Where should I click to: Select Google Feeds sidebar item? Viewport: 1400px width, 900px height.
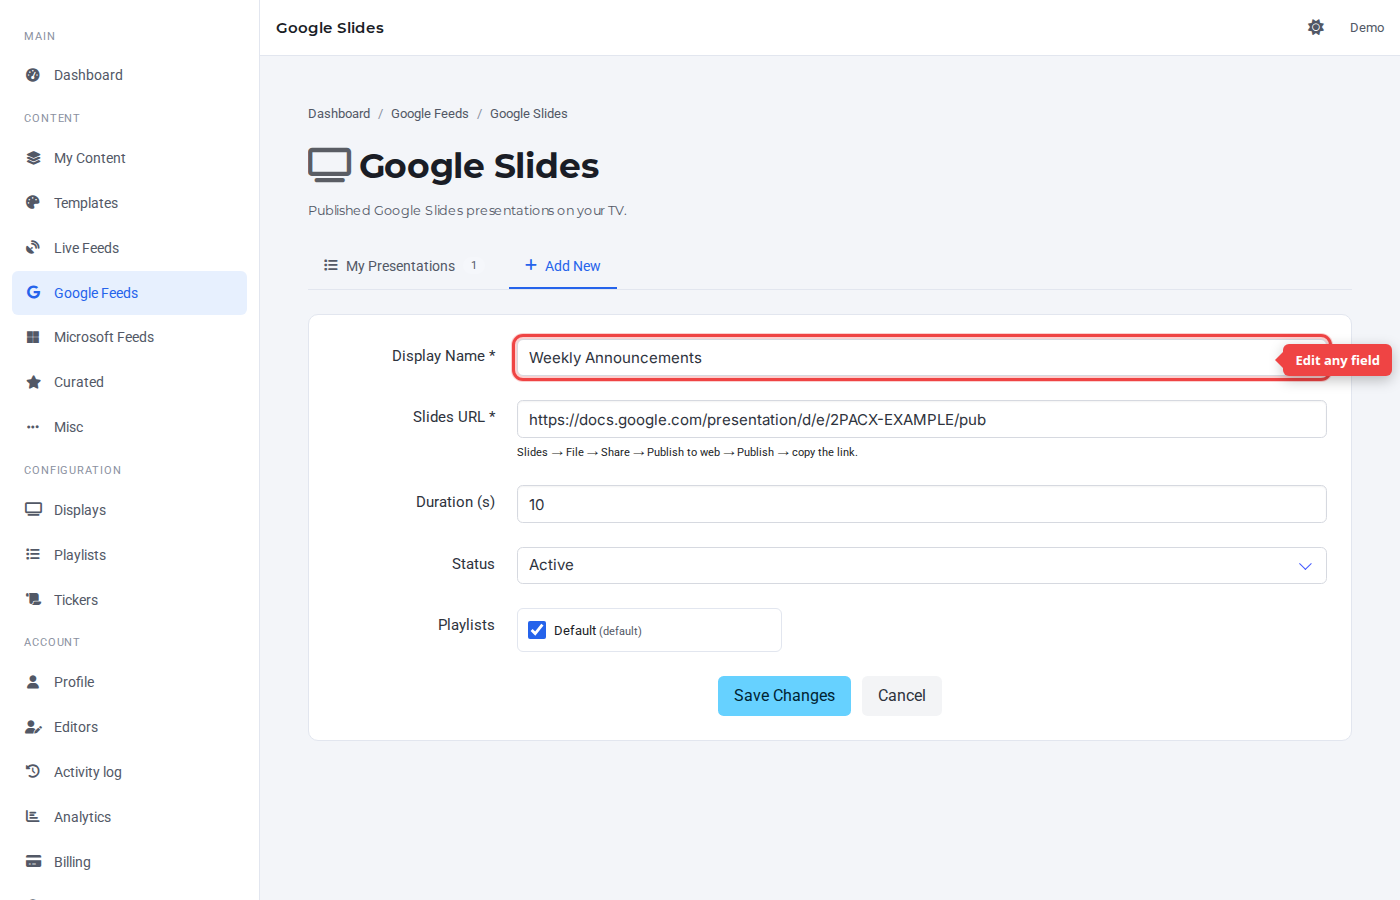click(129, 293)
